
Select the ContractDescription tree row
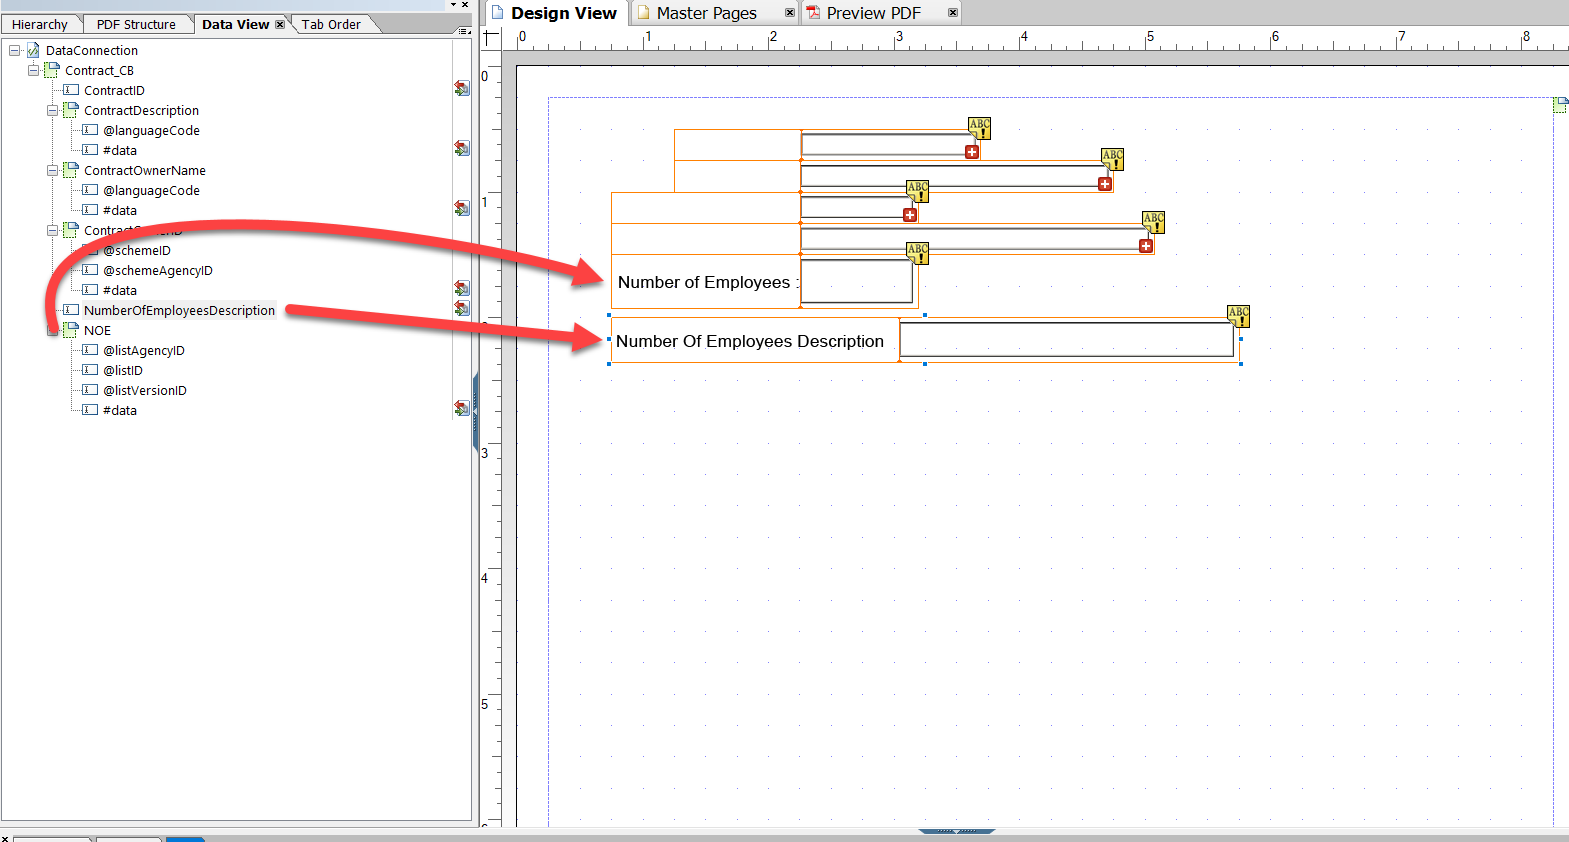[141, 110]
